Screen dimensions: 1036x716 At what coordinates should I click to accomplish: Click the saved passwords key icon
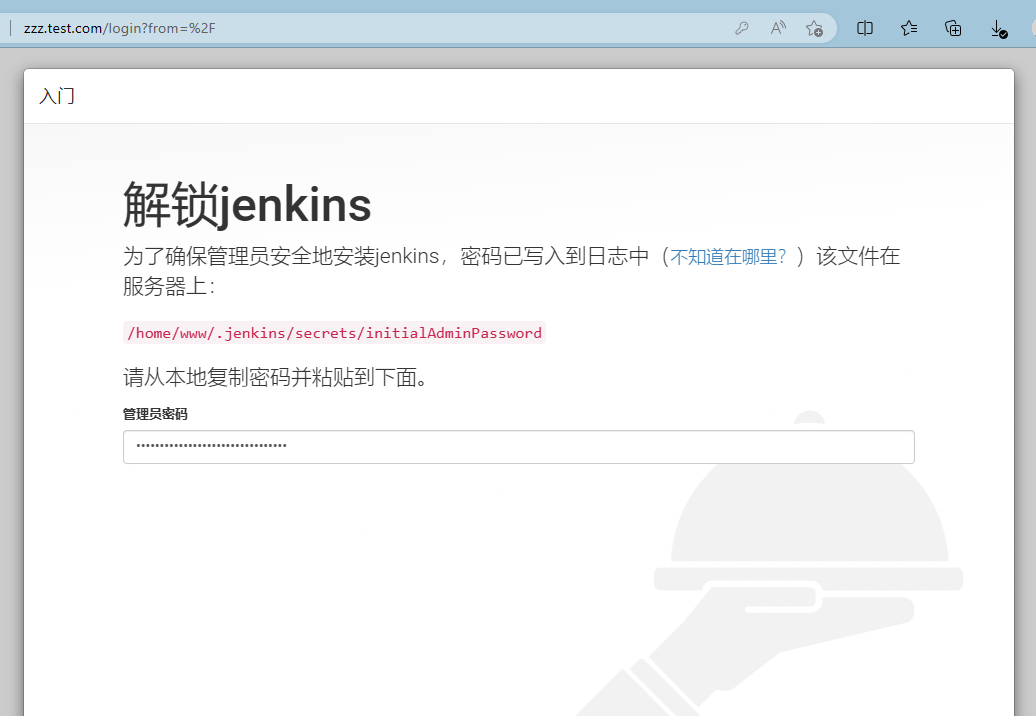coord(741,28)
